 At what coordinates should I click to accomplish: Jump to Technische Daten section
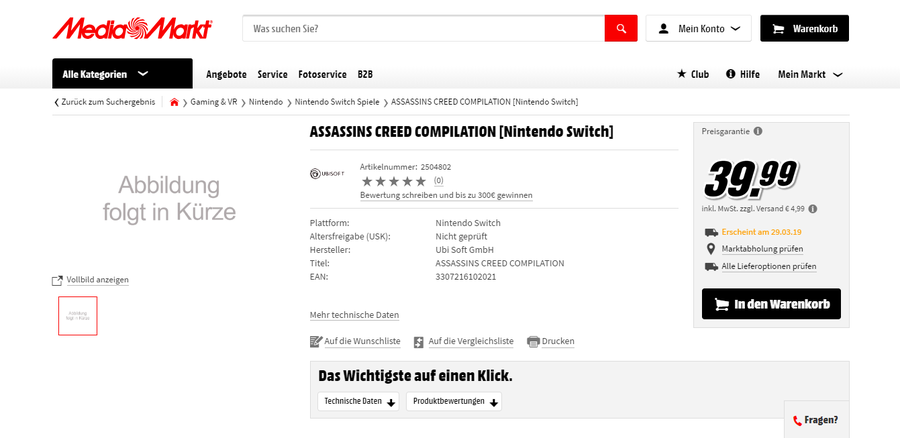tap(358, 401)
